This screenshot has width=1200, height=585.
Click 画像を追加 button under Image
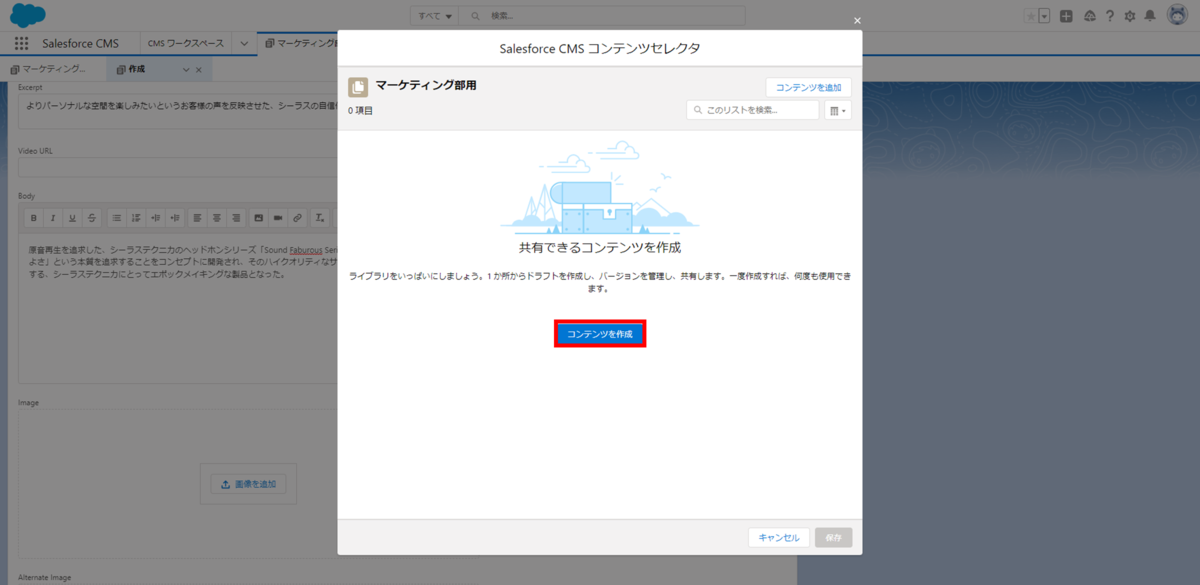pos(248,484)
